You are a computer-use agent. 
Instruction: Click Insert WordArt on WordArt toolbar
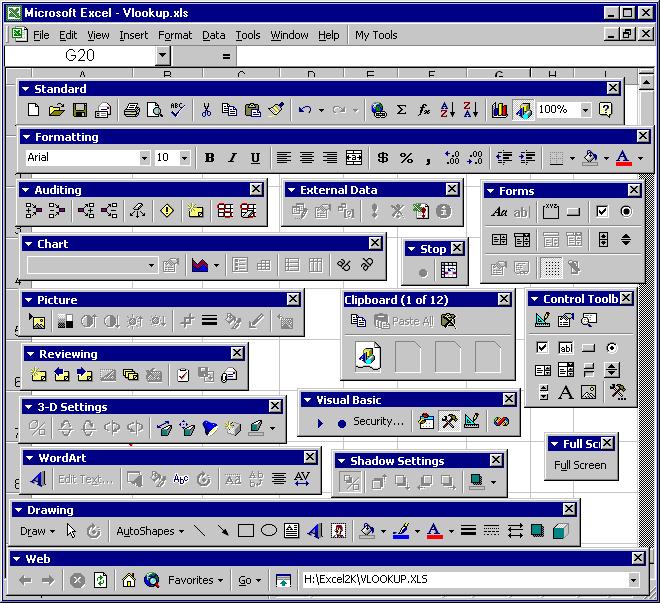38,479
